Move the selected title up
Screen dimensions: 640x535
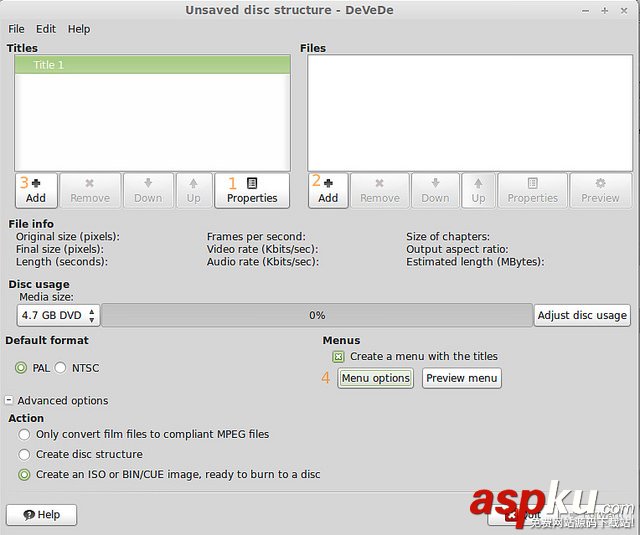tap(194, 191)
